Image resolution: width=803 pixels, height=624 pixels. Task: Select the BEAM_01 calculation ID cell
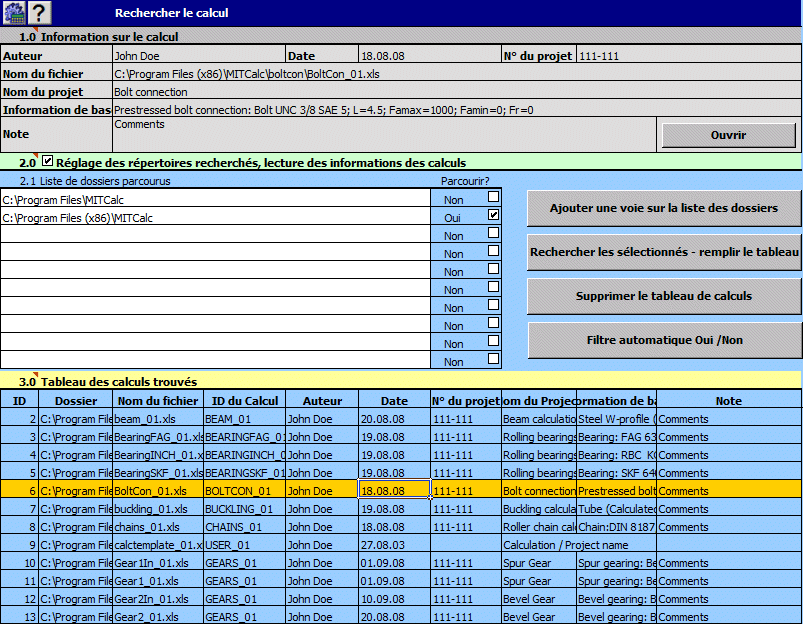(245, 419)
